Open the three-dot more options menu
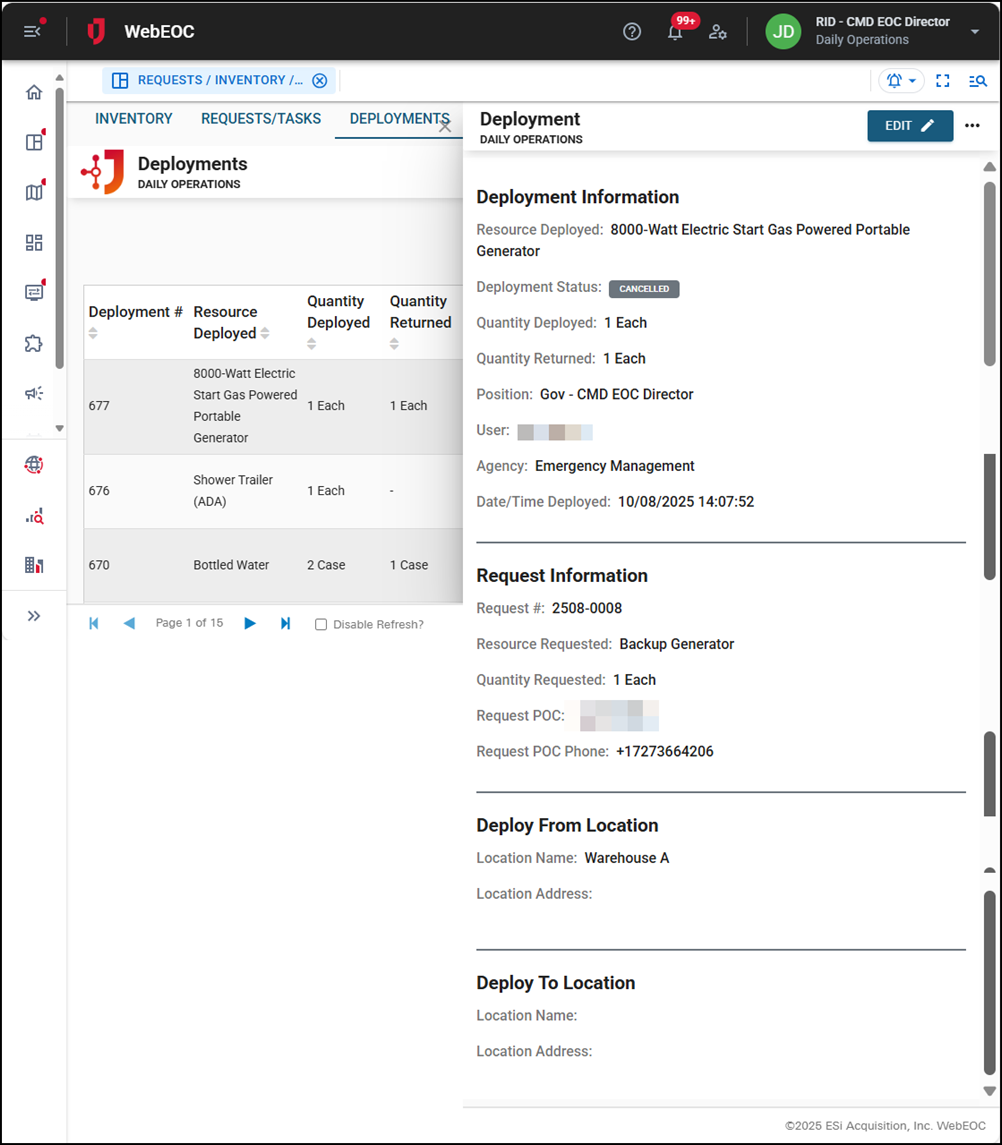1002x1145 pixels. (972, 126)
